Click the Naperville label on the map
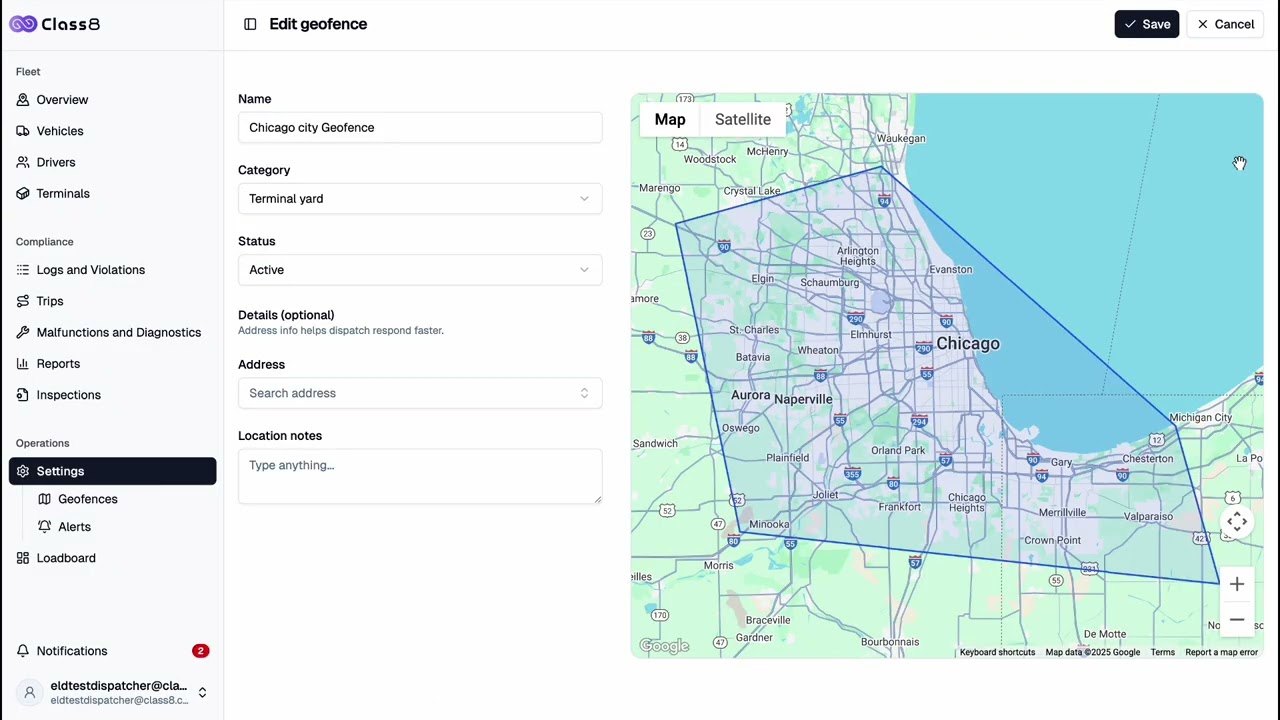 click(803, 399)
